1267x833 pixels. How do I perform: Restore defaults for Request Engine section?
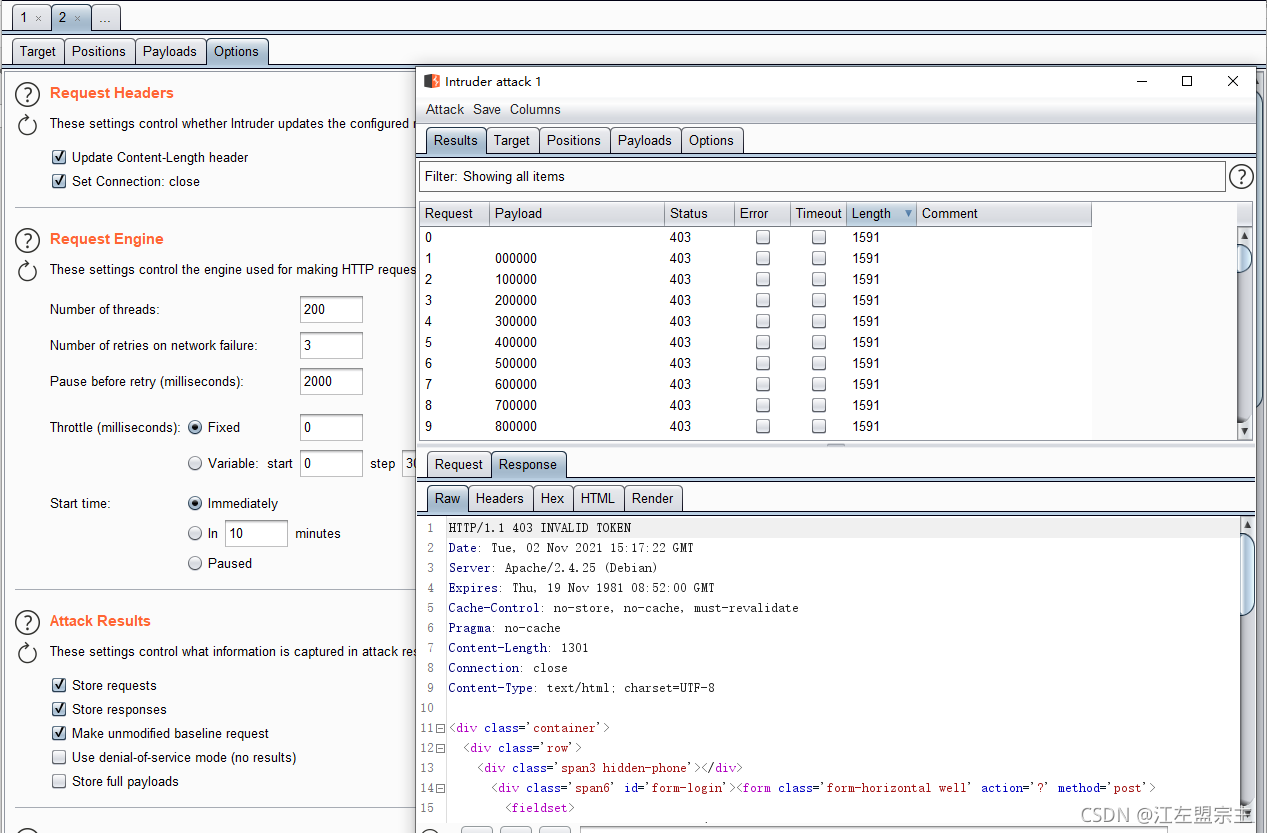[x=27, y=270]
